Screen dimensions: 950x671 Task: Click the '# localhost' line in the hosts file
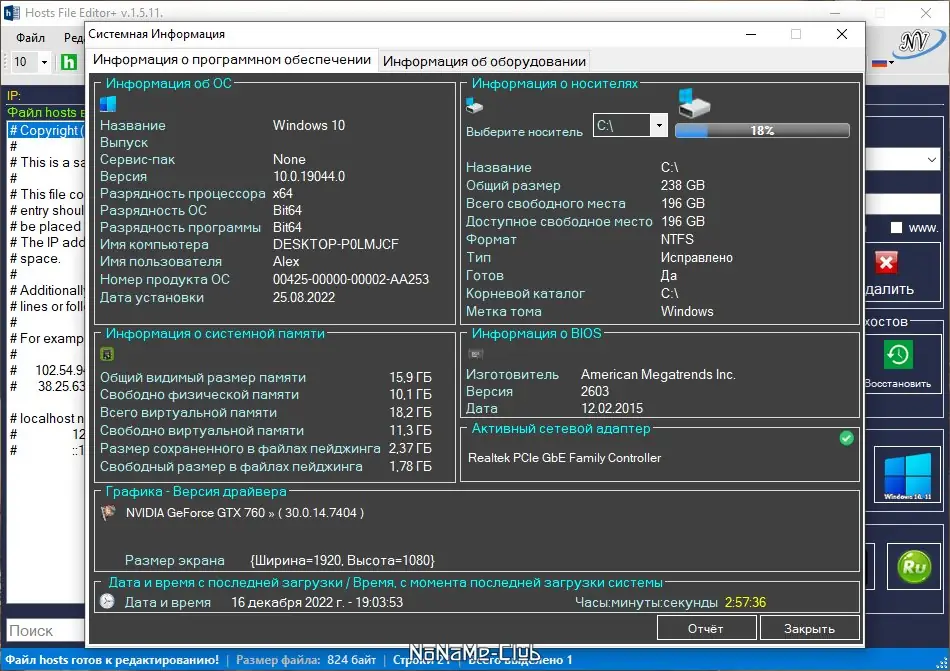46,418
